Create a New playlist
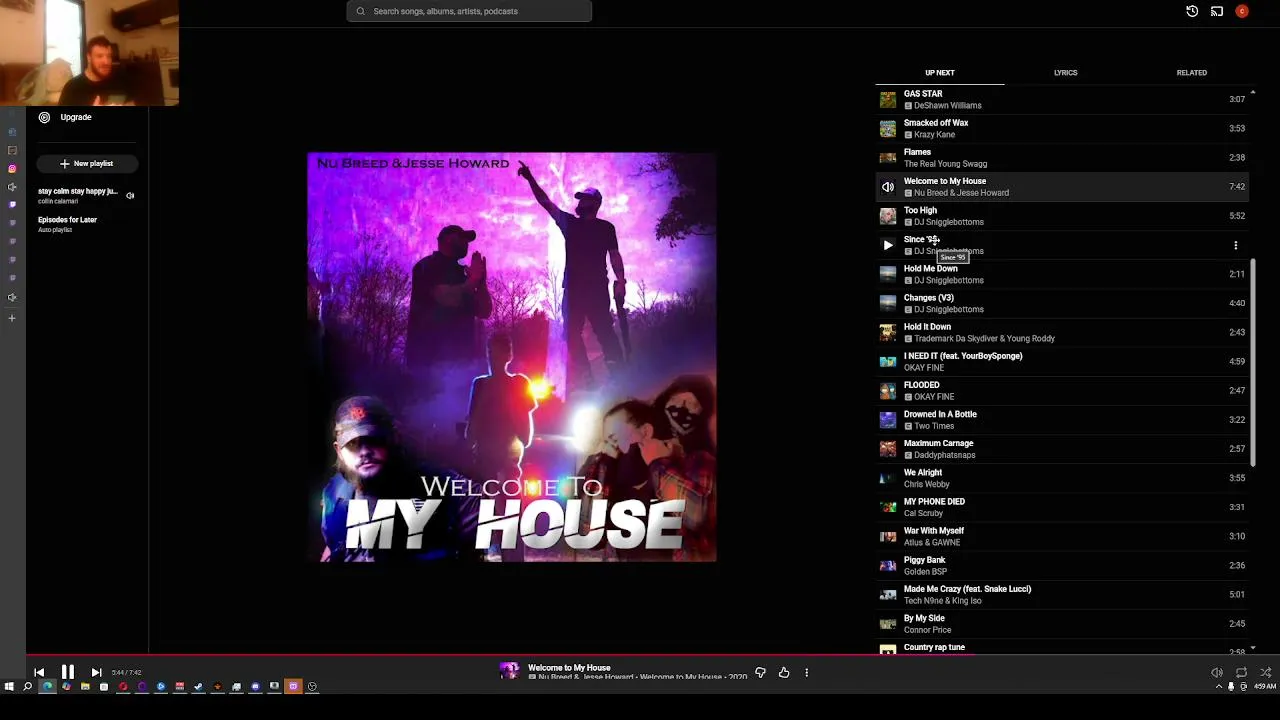Screen dimensions: 1280x720 (x=86, y=163)
